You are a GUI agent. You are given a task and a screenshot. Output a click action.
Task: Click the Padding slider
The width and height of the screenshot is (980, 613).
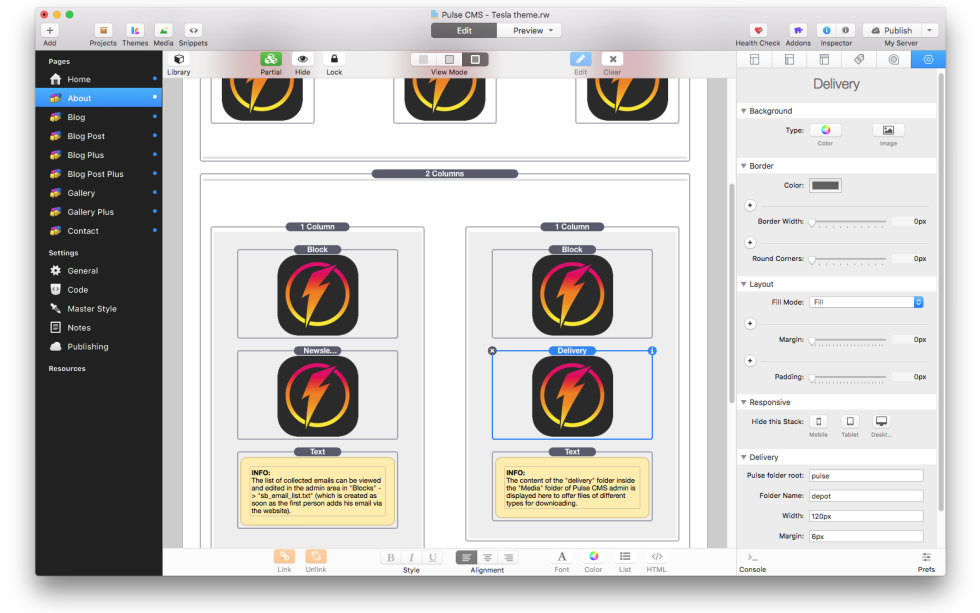click(848, 377)
